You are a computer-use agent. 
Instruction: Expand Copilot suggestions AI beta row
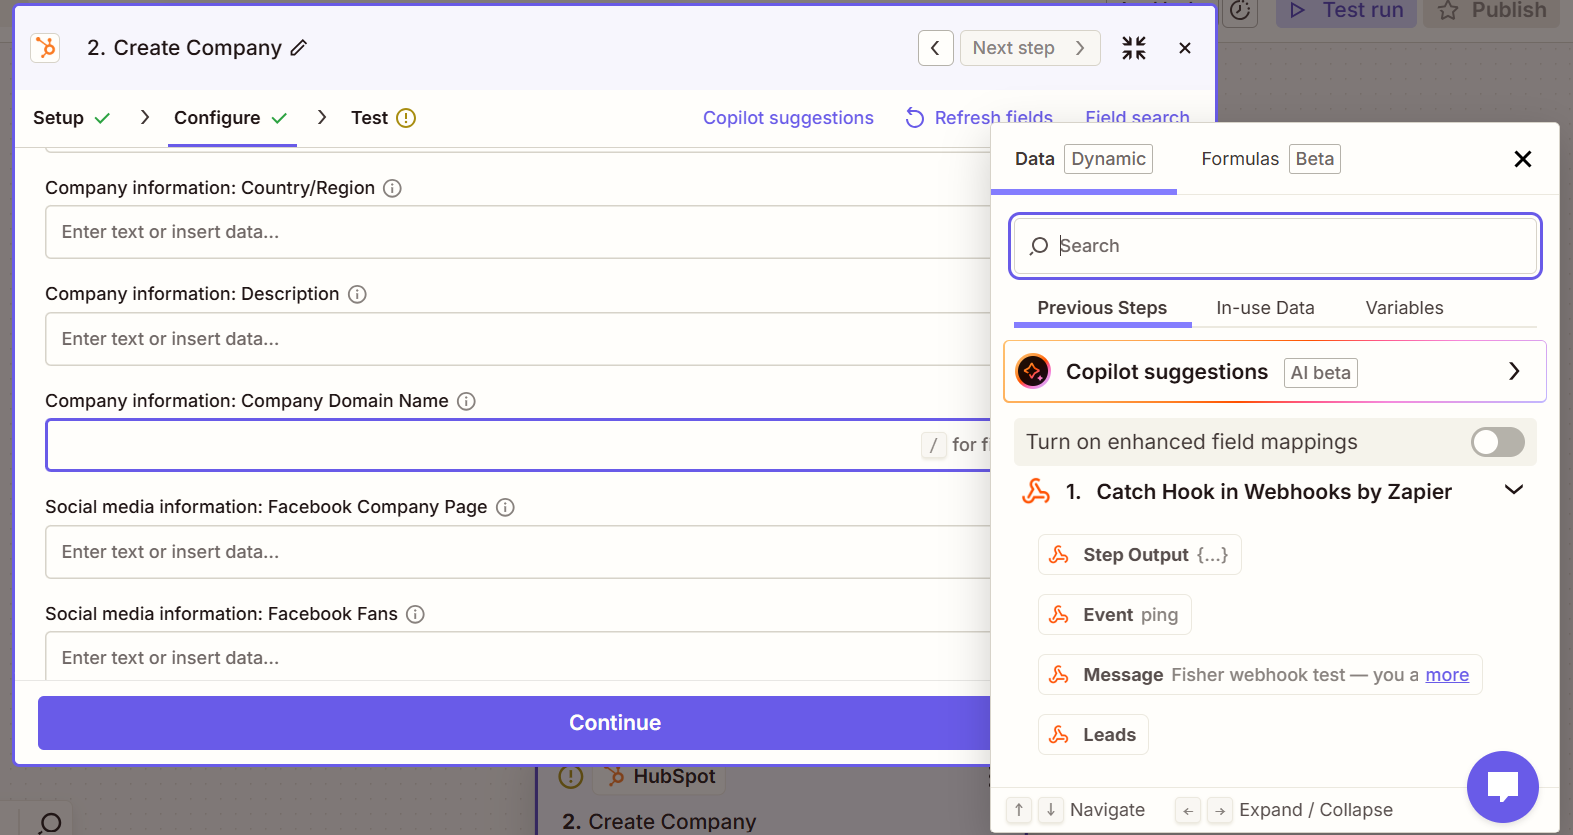(x=1275, y=372)
